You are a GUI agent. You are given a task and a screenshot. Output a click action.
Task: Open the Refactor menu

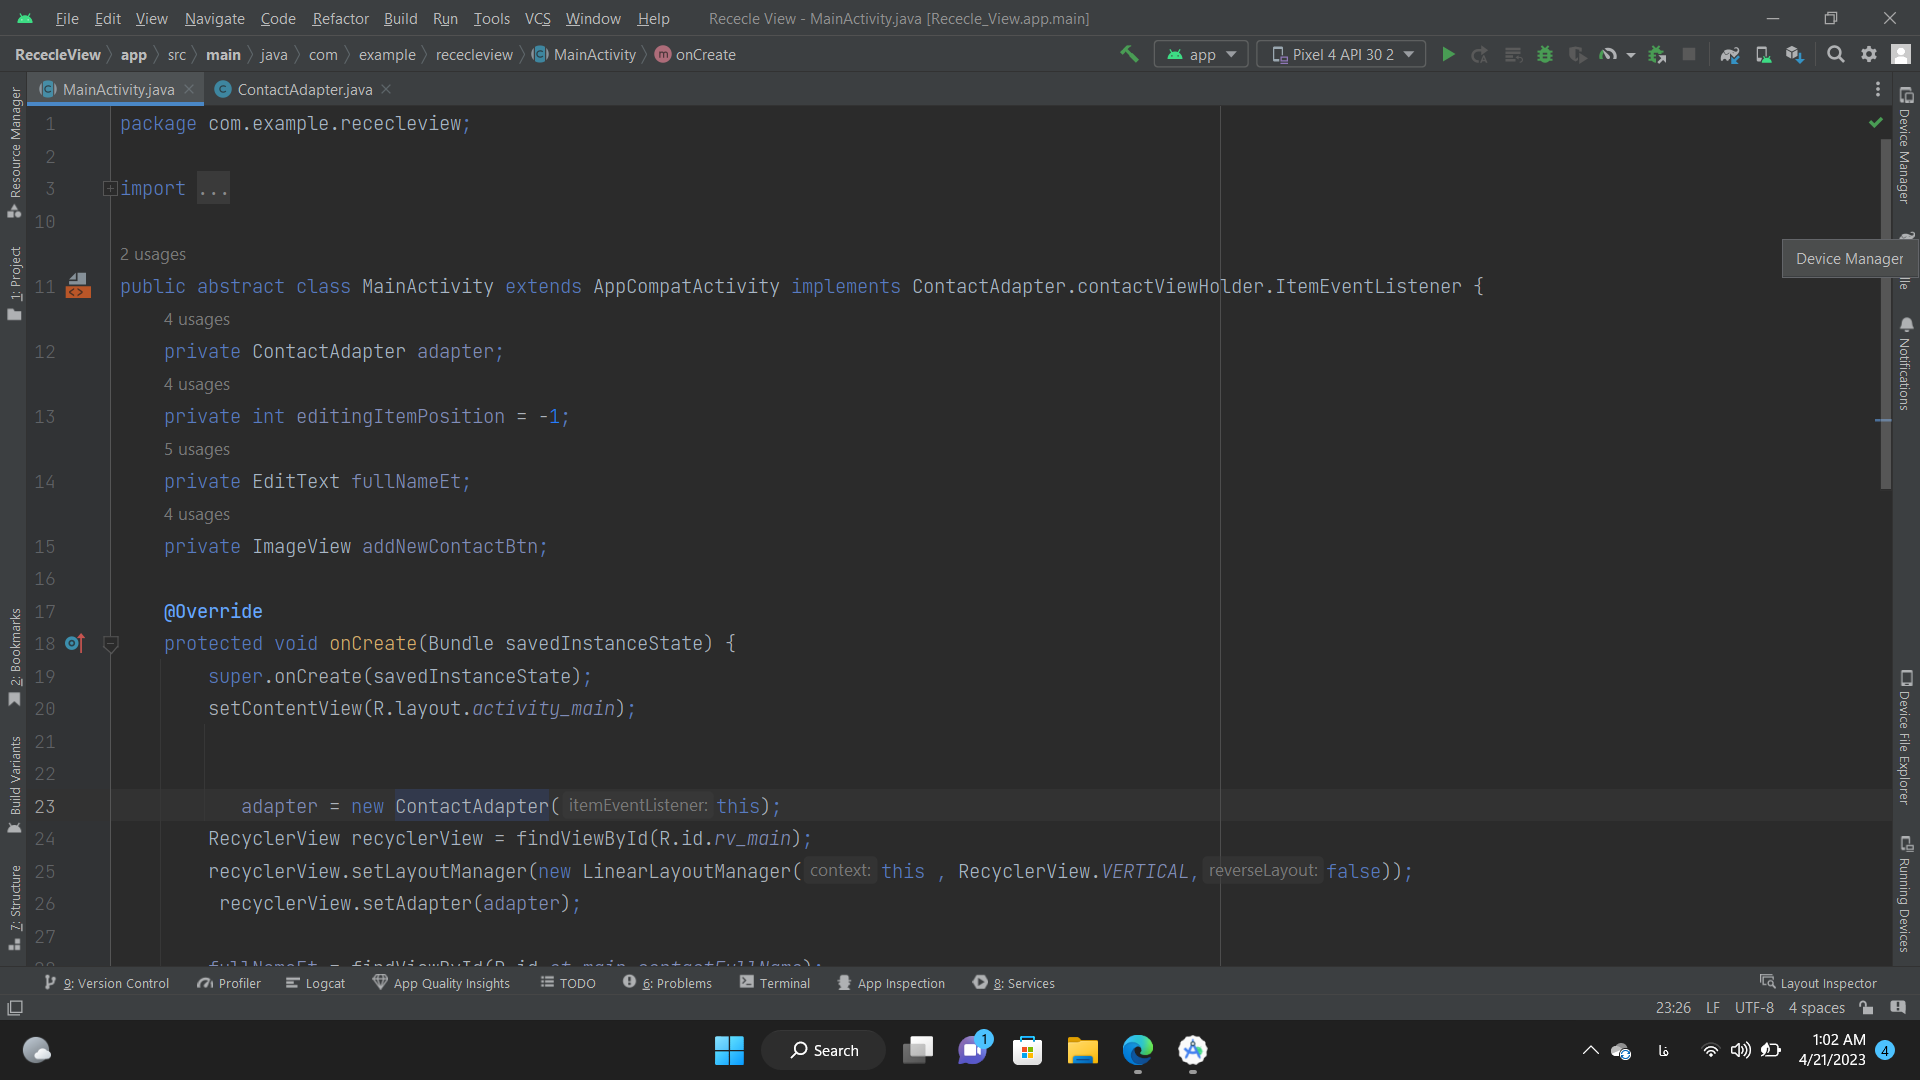click(x=340, y=18)
